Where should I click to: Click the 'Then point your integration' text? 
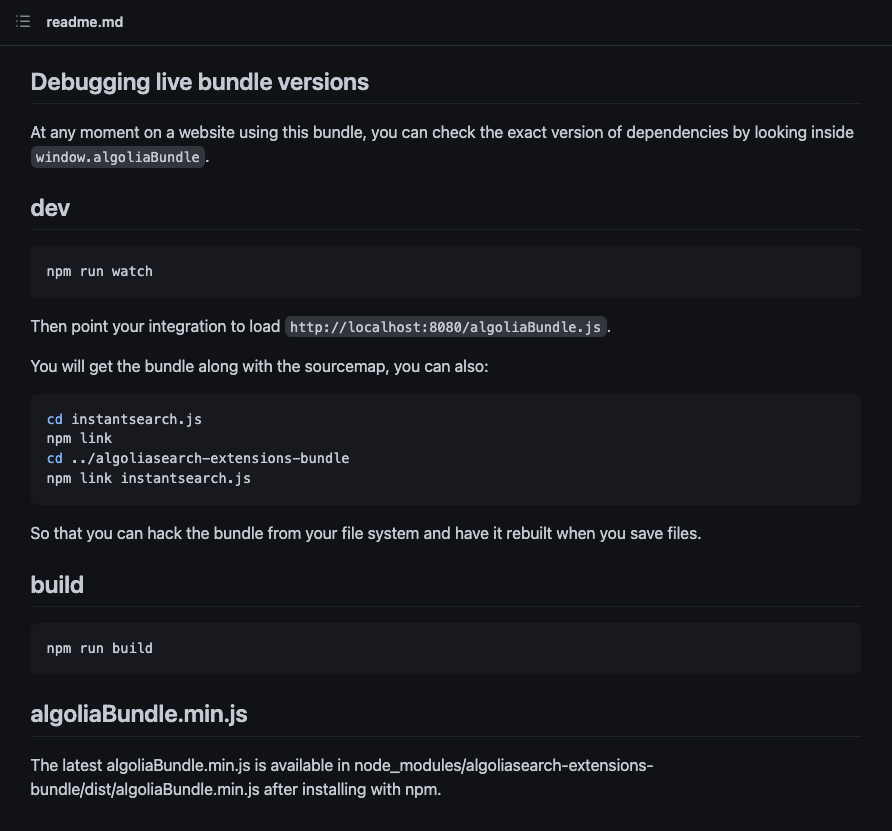coord(155,326)
